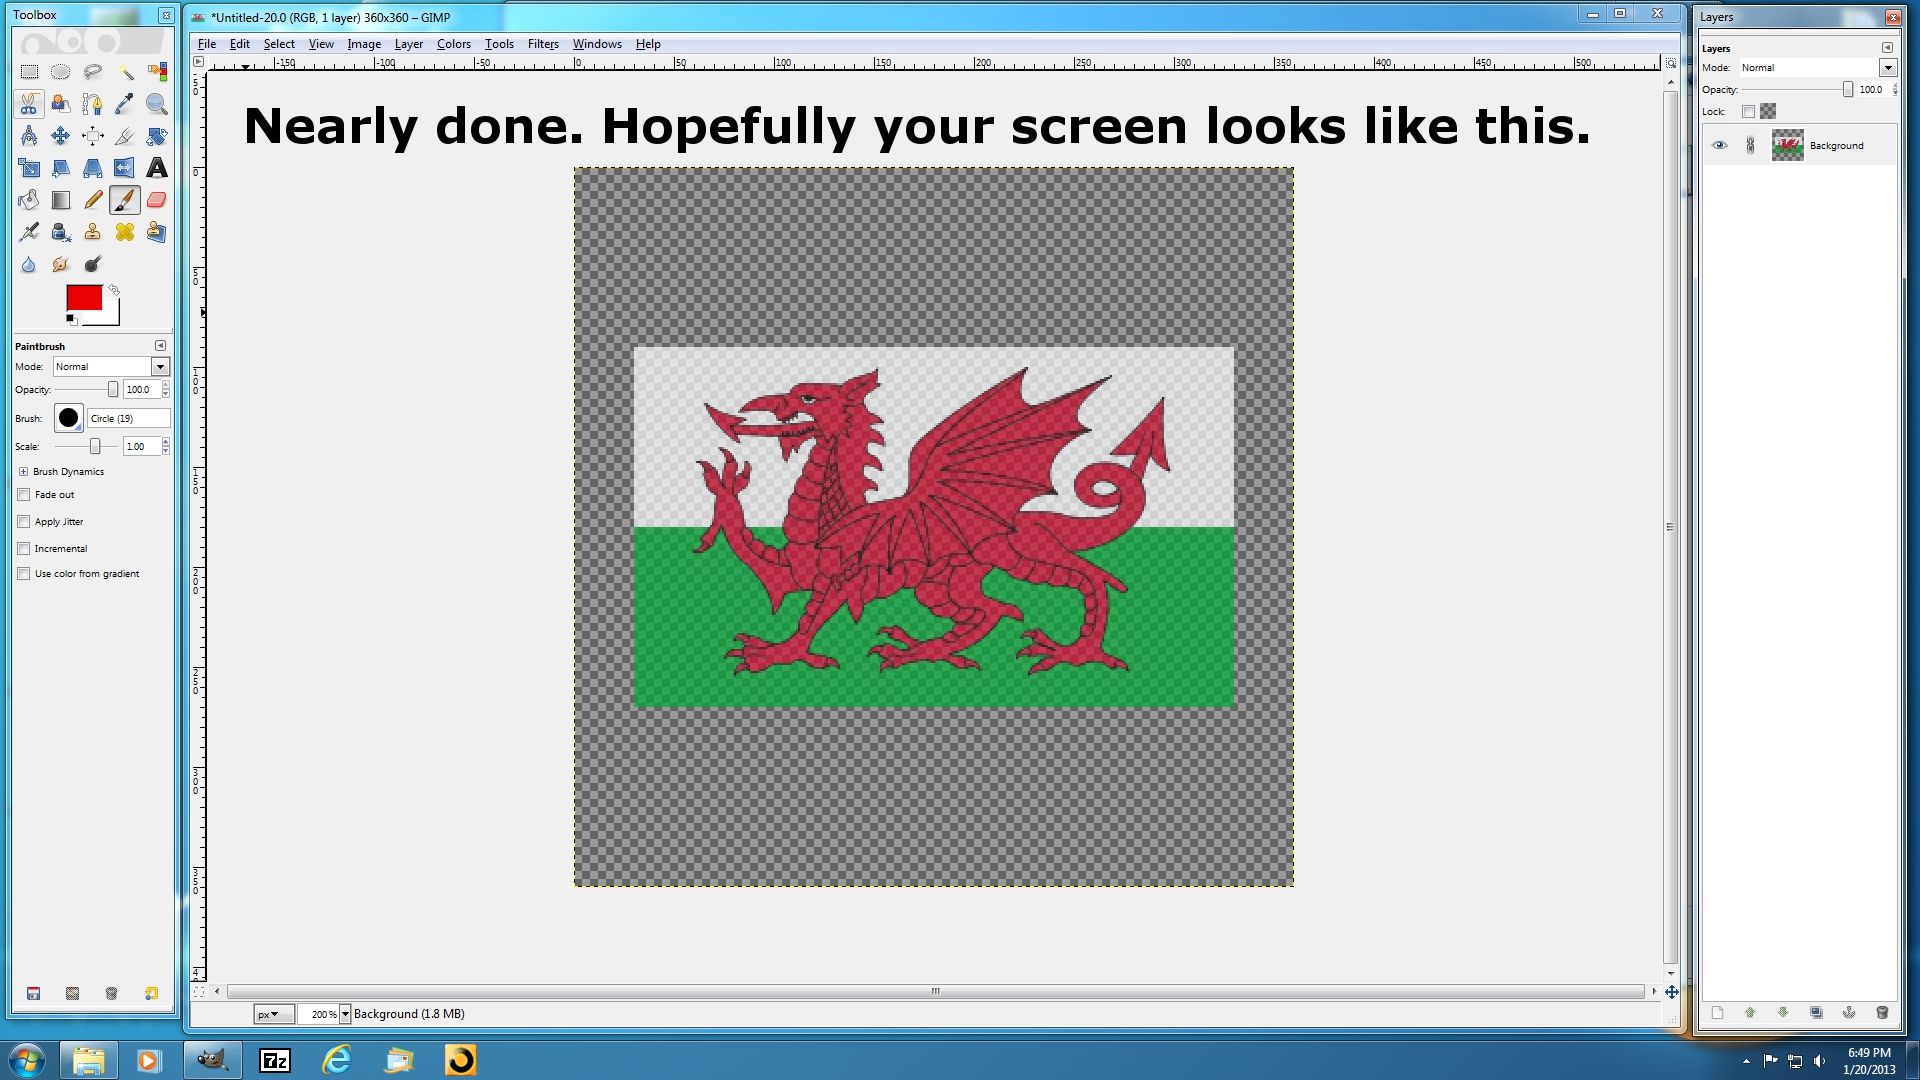Viewport: 1920px width, 1080px height.
Task: Select the Measure compass tool
Action: point(29,136)
